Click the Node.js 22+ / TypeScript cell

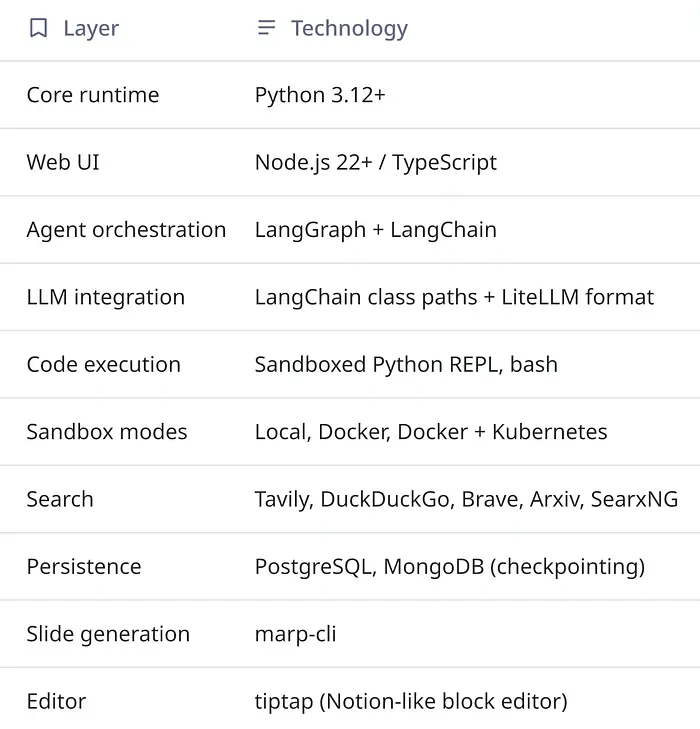point(376,162)
